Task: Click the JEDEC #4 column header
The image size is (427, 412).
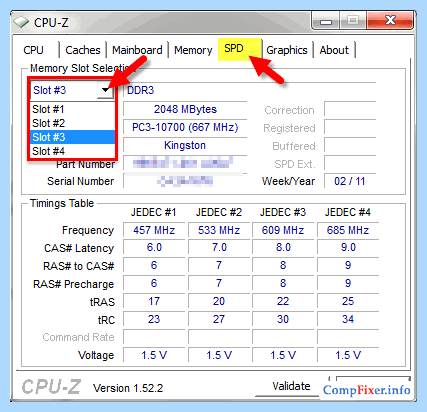Action: click(348, 212)
